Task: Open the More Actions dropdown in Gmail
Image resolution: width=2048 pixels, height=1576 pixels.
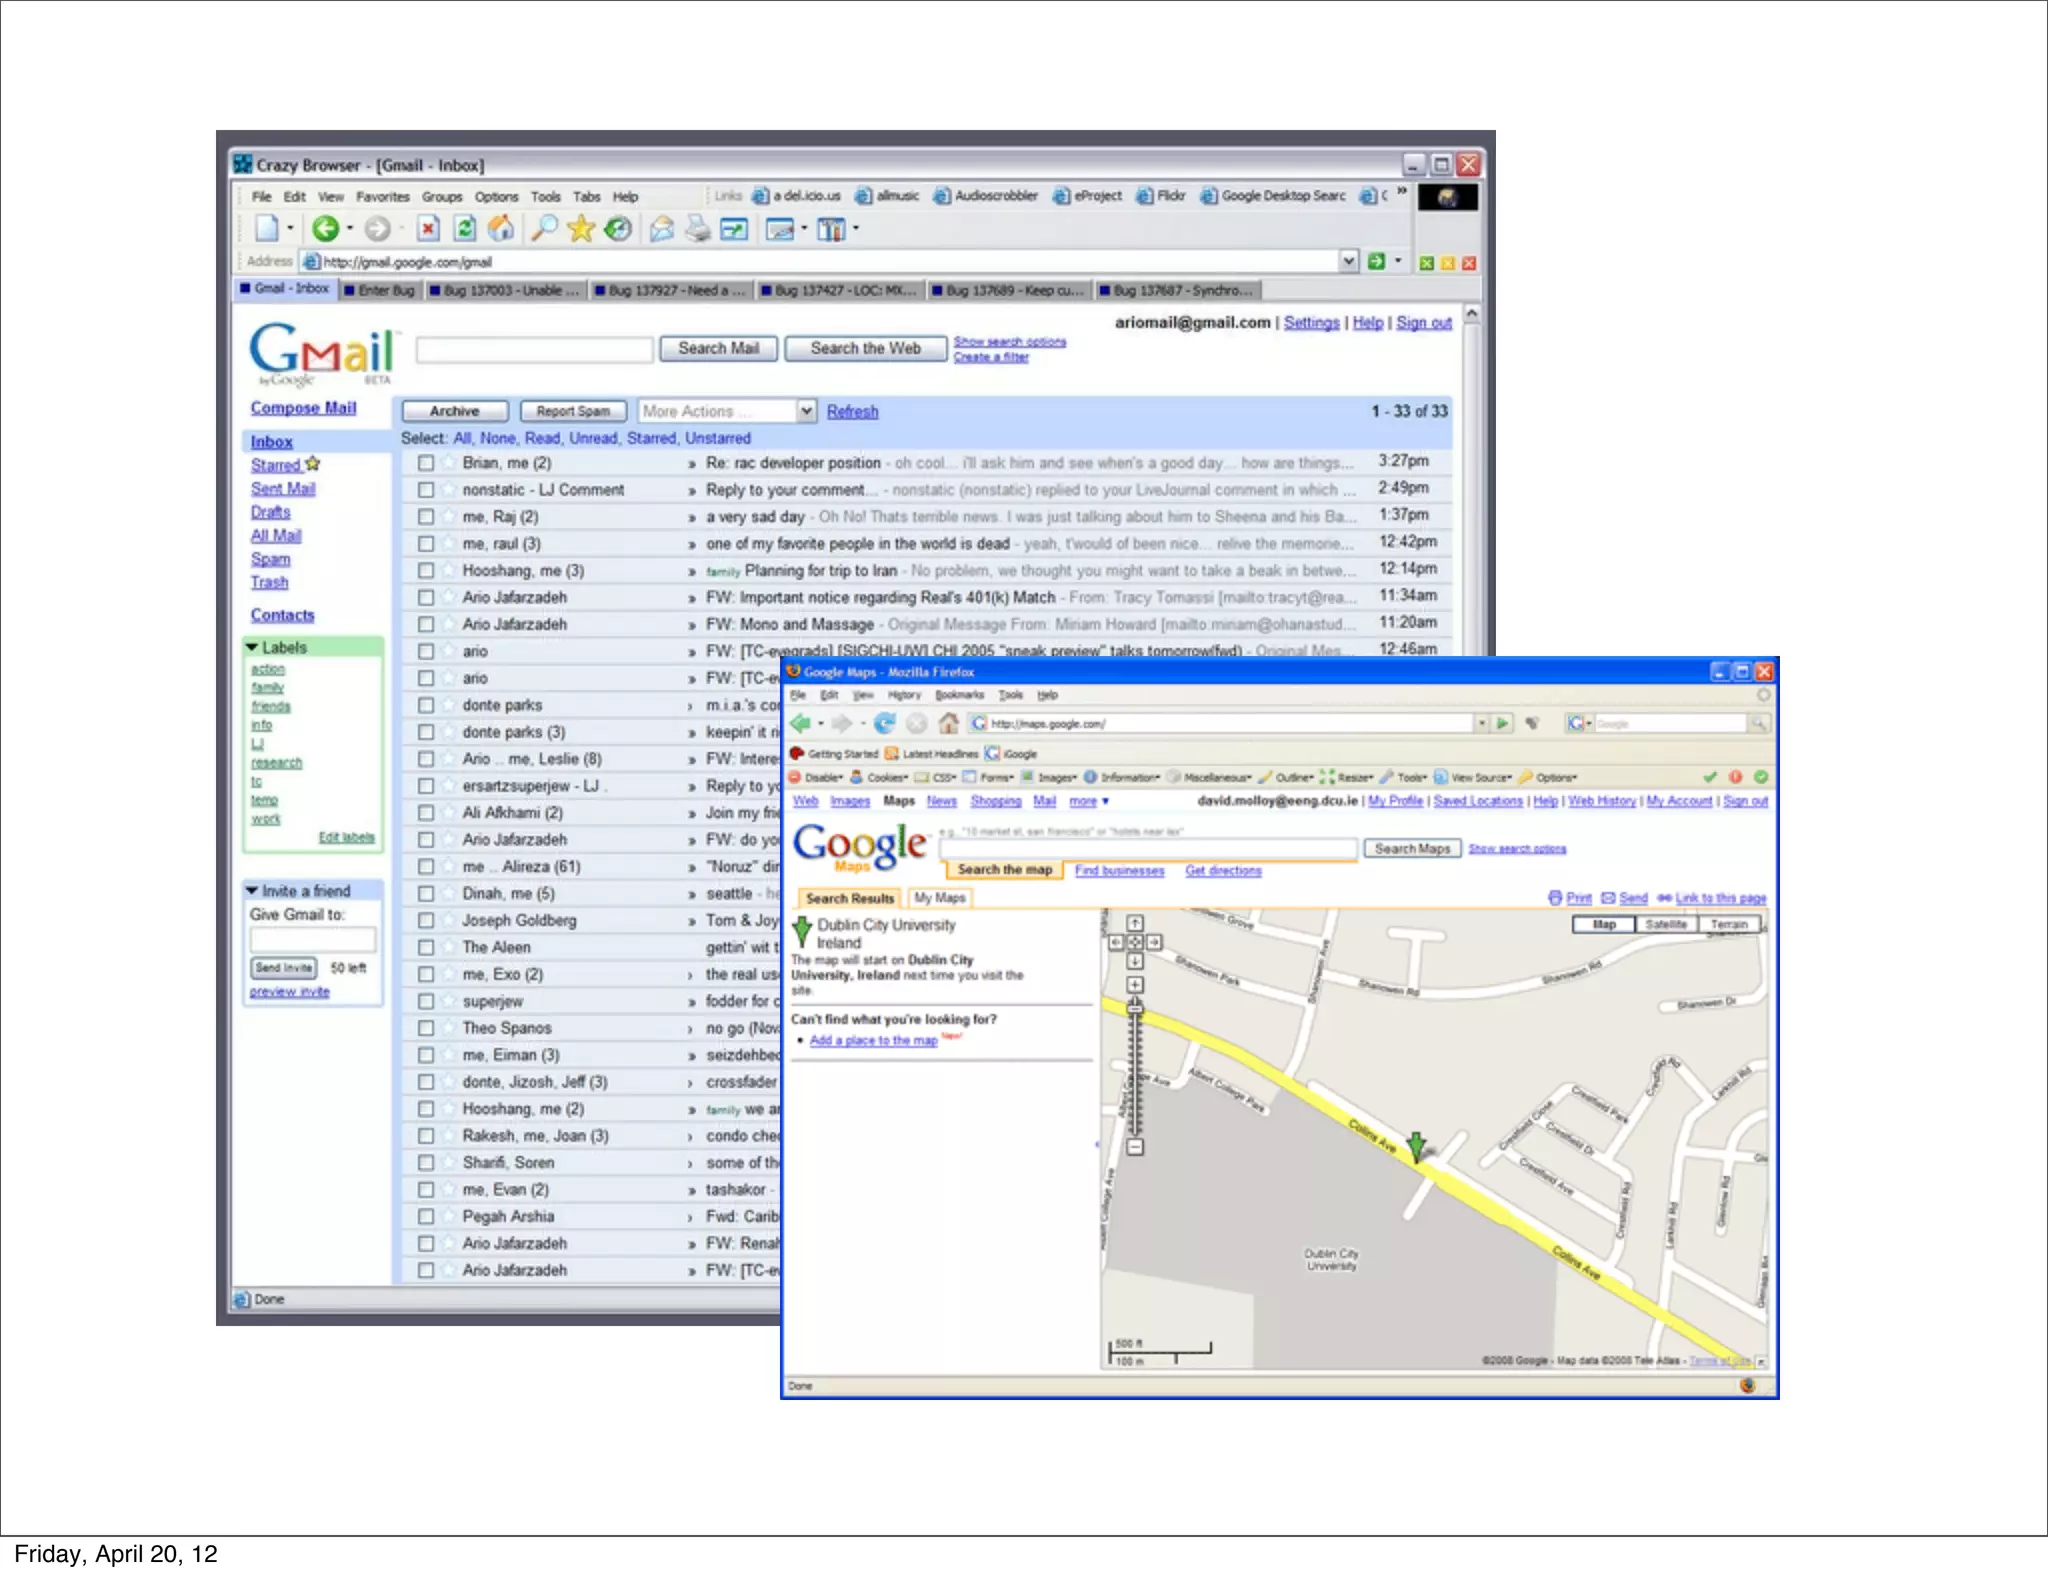Action: tap(806, 411)
